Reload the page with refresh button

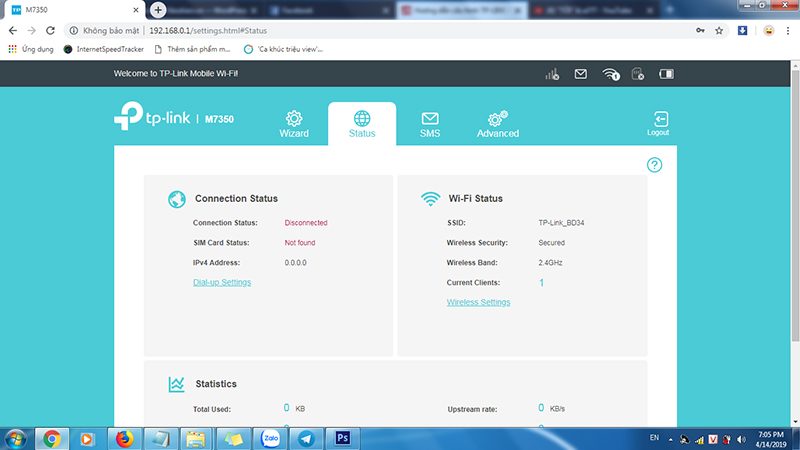click(x=50, y=31)
